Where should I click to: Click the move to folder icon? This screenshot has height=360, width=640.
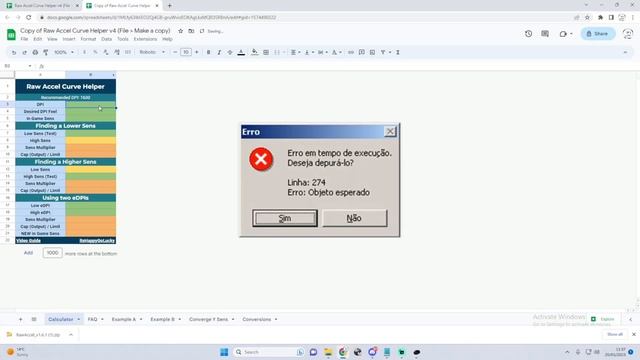pos(191,31)
